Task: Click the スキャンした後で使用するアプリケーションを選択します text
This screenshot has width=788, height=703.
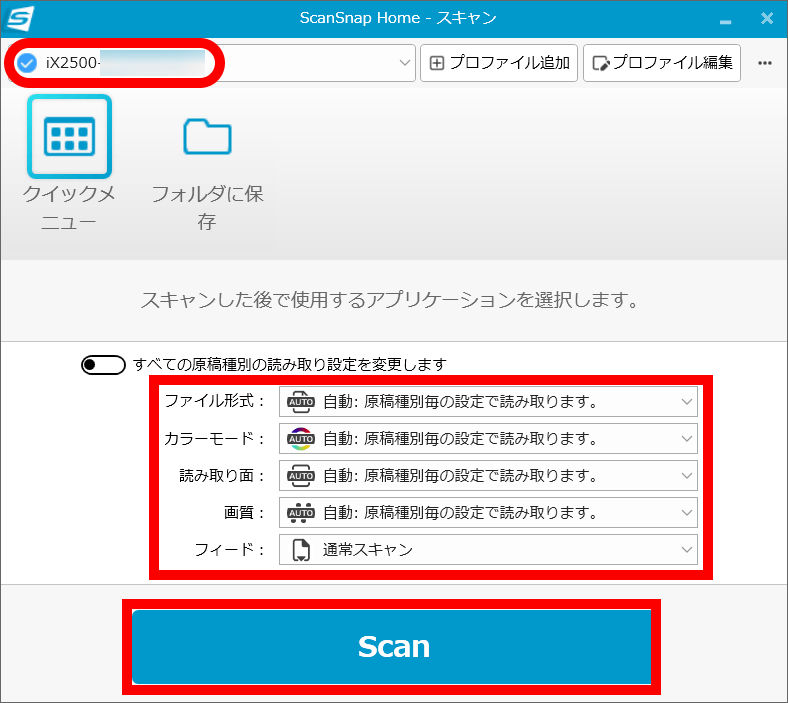Action: coord(389,300)
